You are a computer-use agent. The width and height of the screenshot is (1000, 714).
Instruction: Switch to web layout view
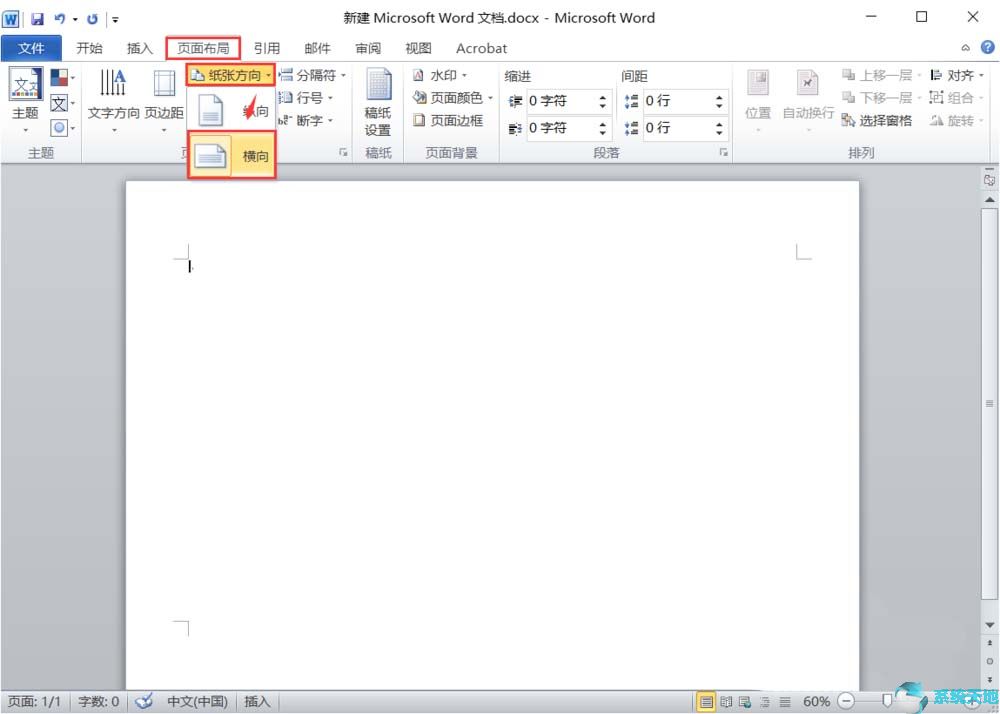[745, 701]
